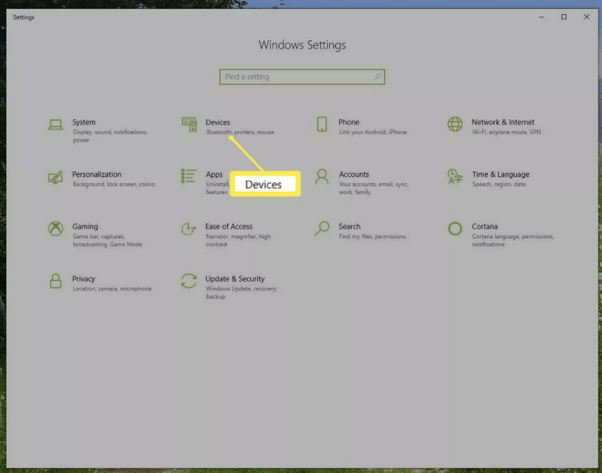Screen dimensions: 602x473
Task: Click 'Game bar, captures, broadcasting' description
Action: (107, 240)
